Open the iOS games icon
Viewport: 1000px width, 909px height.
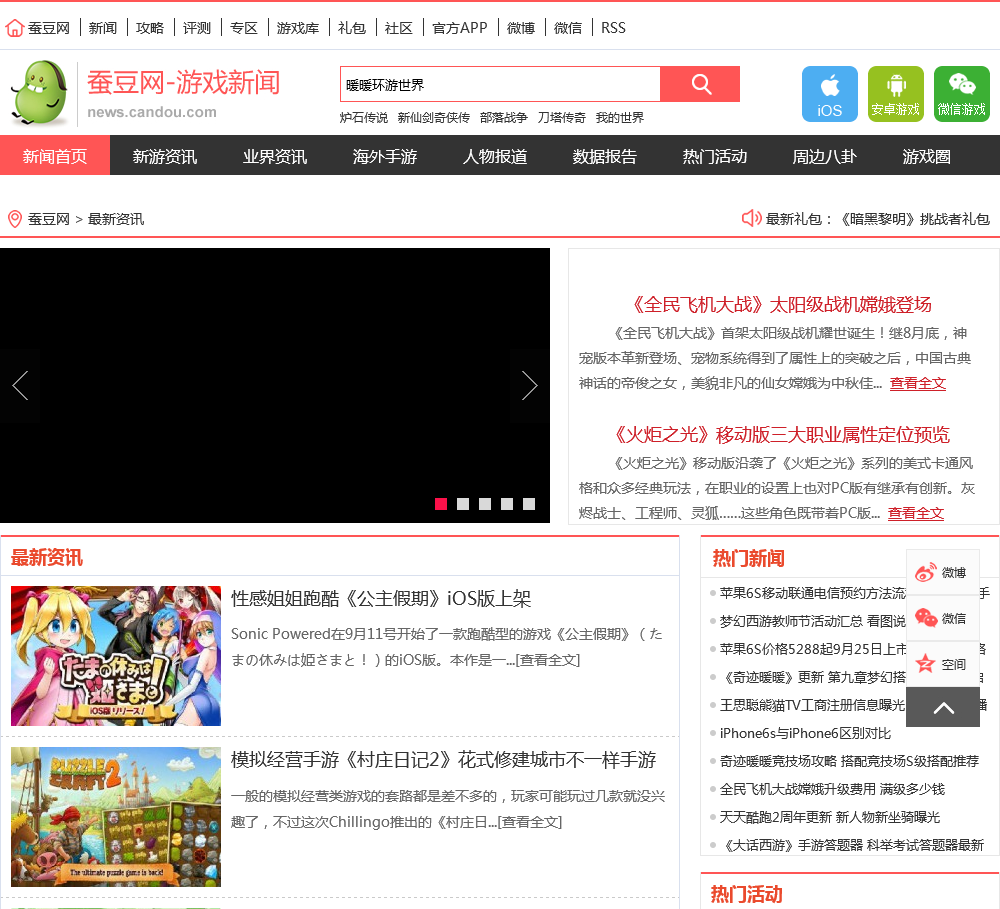[x=829, y=94]
